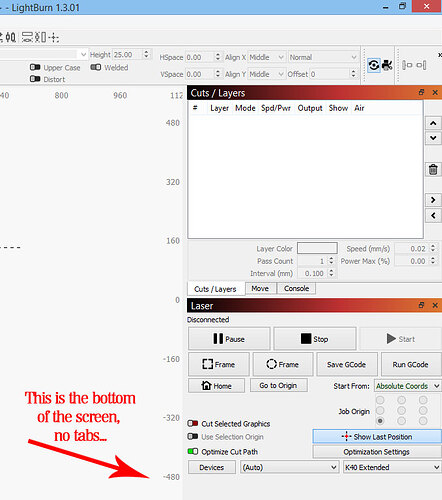This screenshot has width=442, height=500.
Task: Toggle Use Selection Origin
Action: coord(193,436)
